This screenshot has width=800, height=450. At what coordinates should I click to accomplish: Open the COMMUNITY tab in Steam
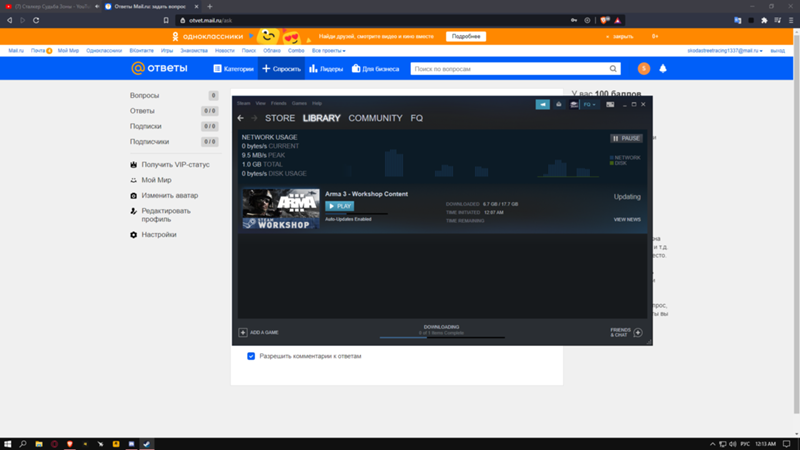(x=375, y=118)
